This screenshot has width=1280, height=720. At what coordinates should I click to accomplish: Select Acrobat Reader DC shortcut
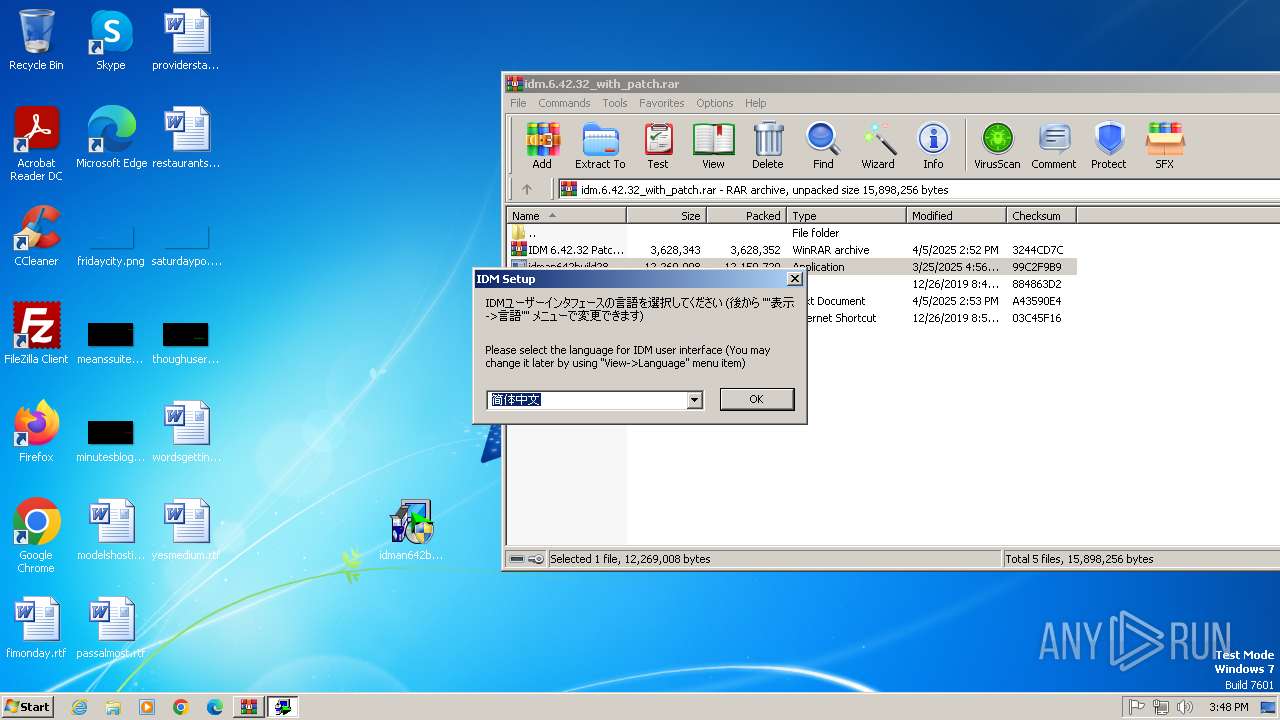point(36,144)
